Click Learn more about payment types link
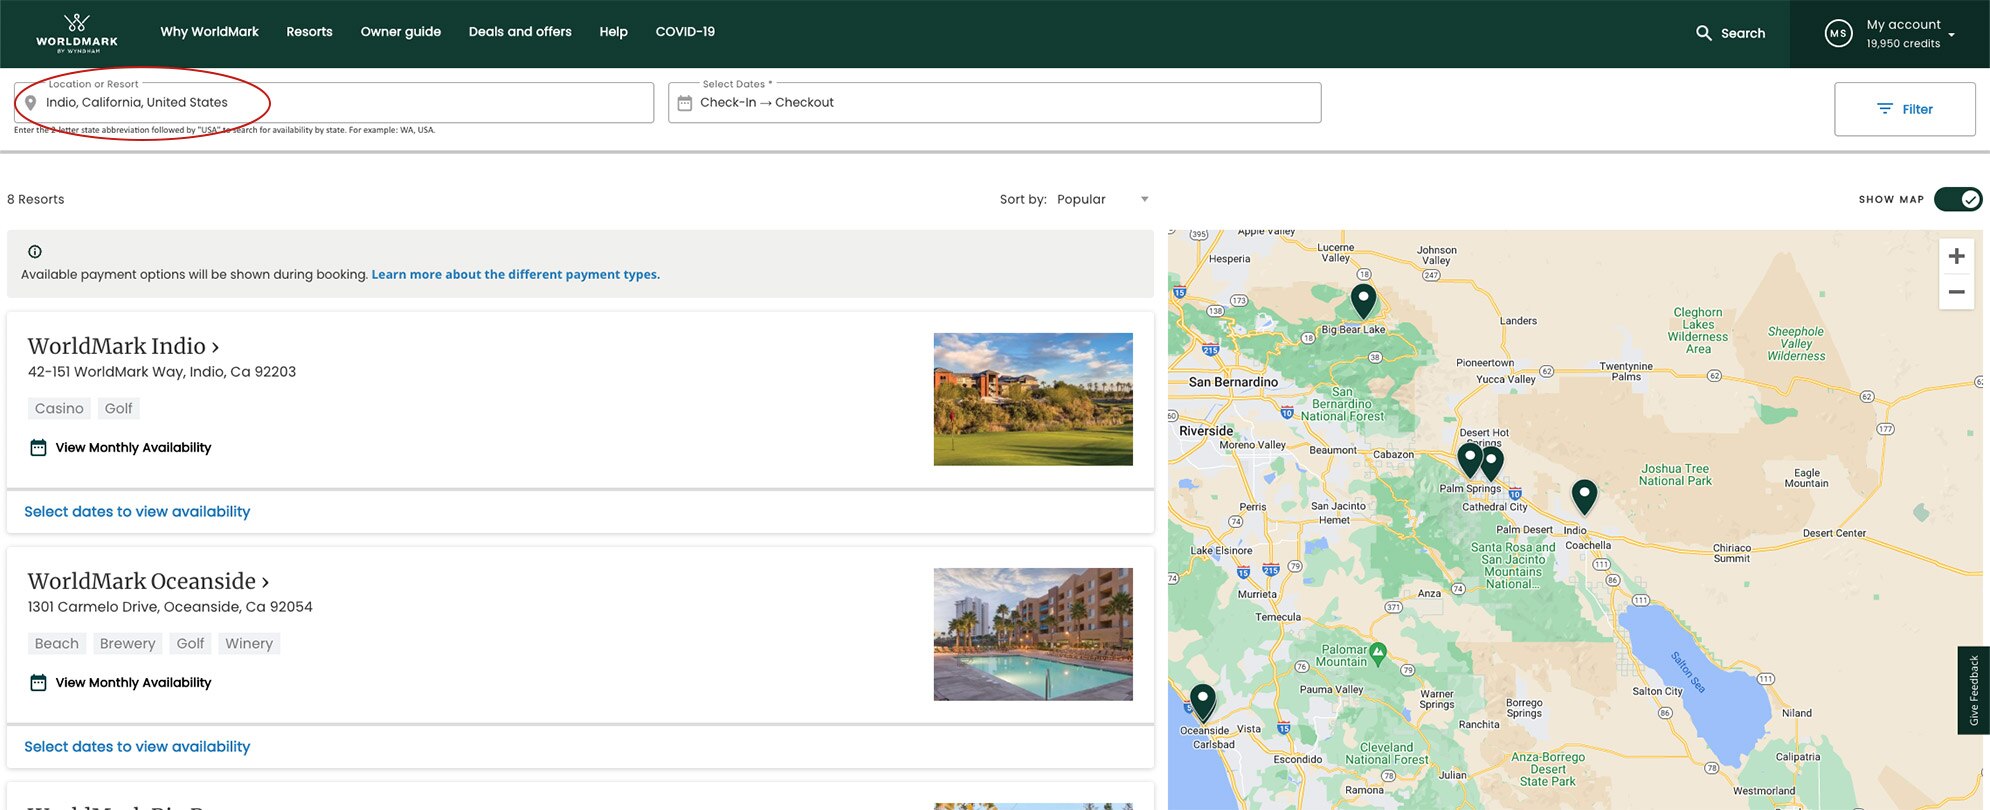Viewport: 1990px width, 810px height. click(515, 274)
